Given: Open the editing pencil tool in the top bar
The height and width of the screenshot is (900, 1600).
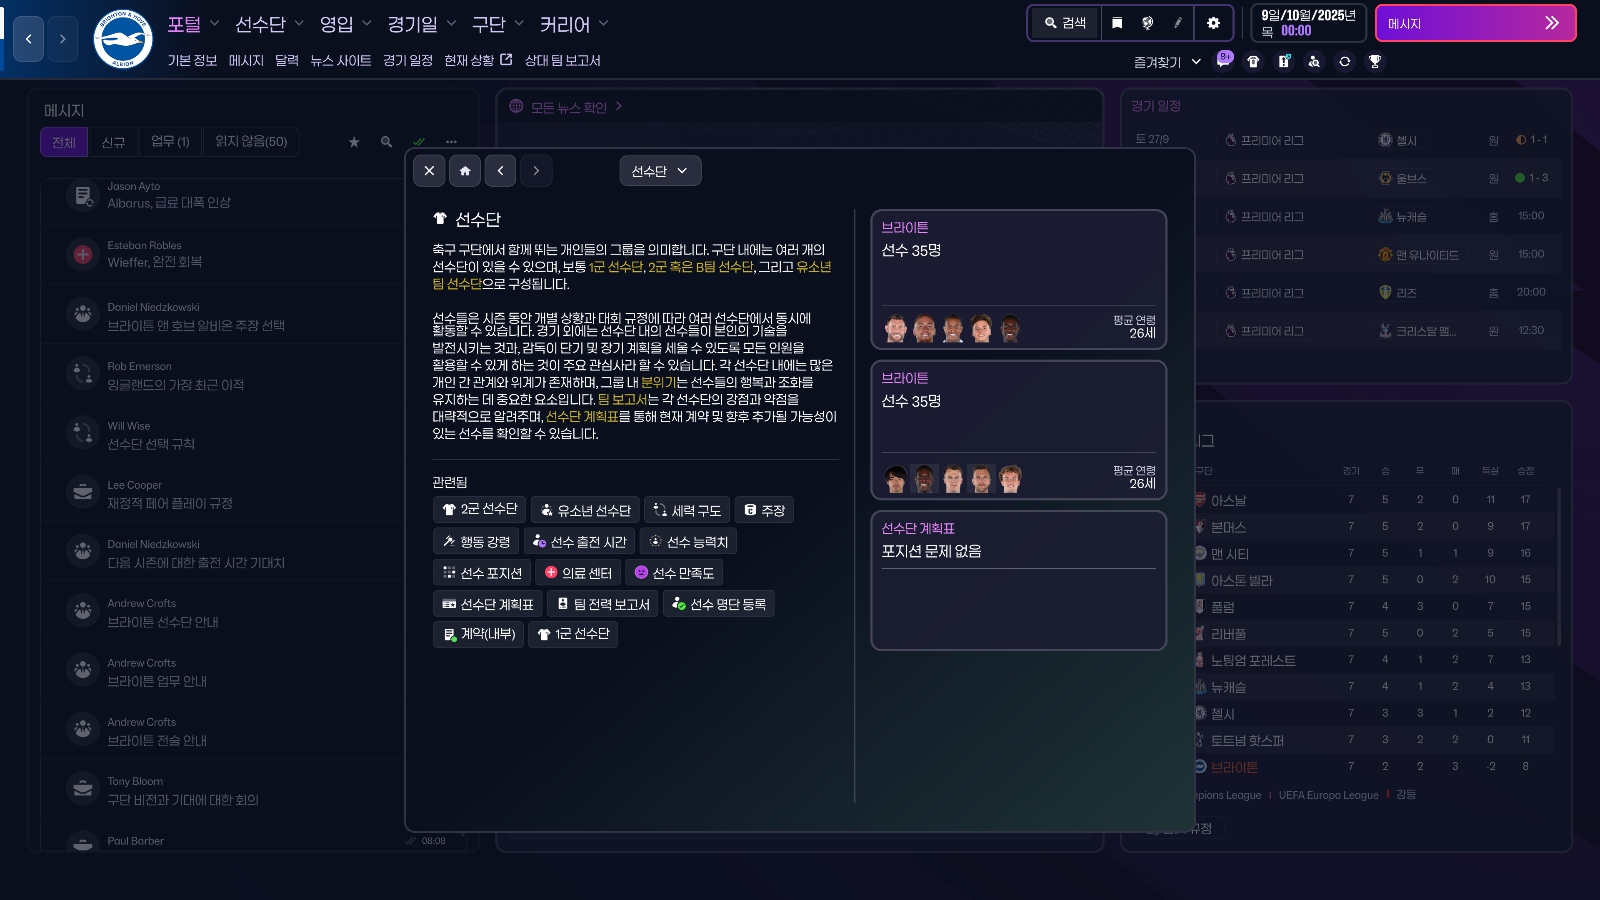Looking at the screenshot, I should pos(1179,23).
